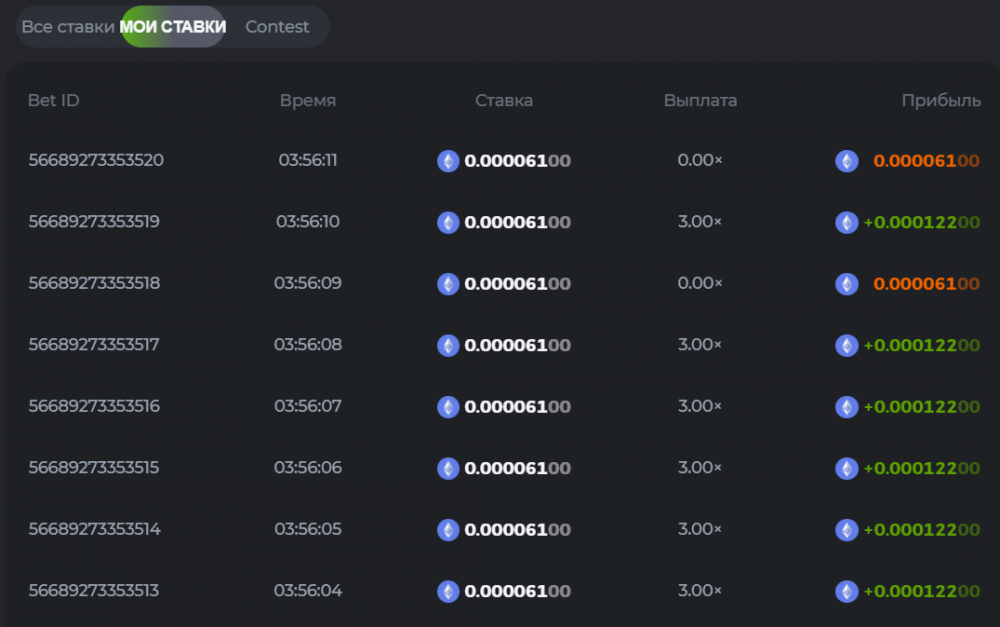This screenshot has width=1000, height=627.
Task: Open bet ID 56689273353517
Action: pos(94,345)
